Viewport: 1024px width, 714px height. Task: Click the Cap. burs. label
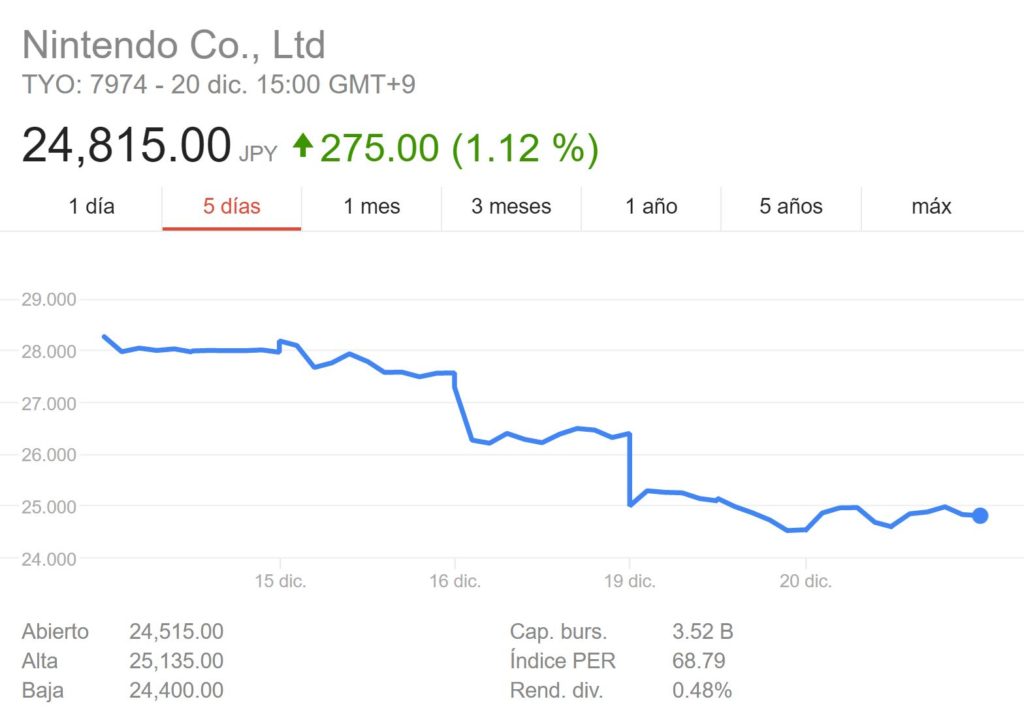pos(558,631)
